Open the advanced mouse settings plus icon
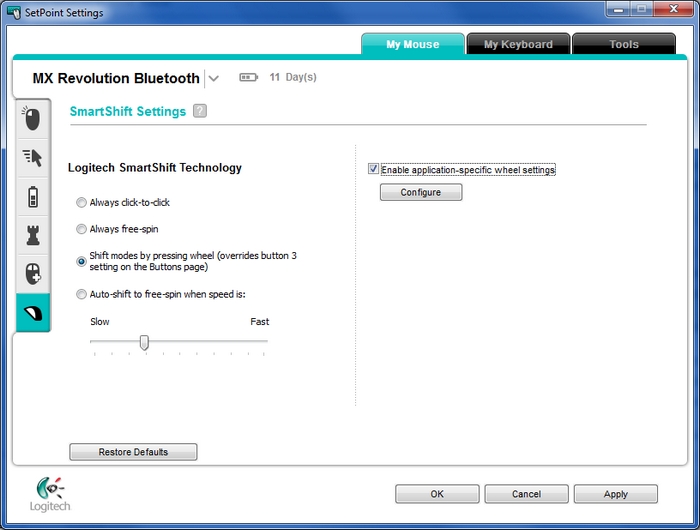Image resolution: width=700 pixels, height=530 pixels. [32, 272]
